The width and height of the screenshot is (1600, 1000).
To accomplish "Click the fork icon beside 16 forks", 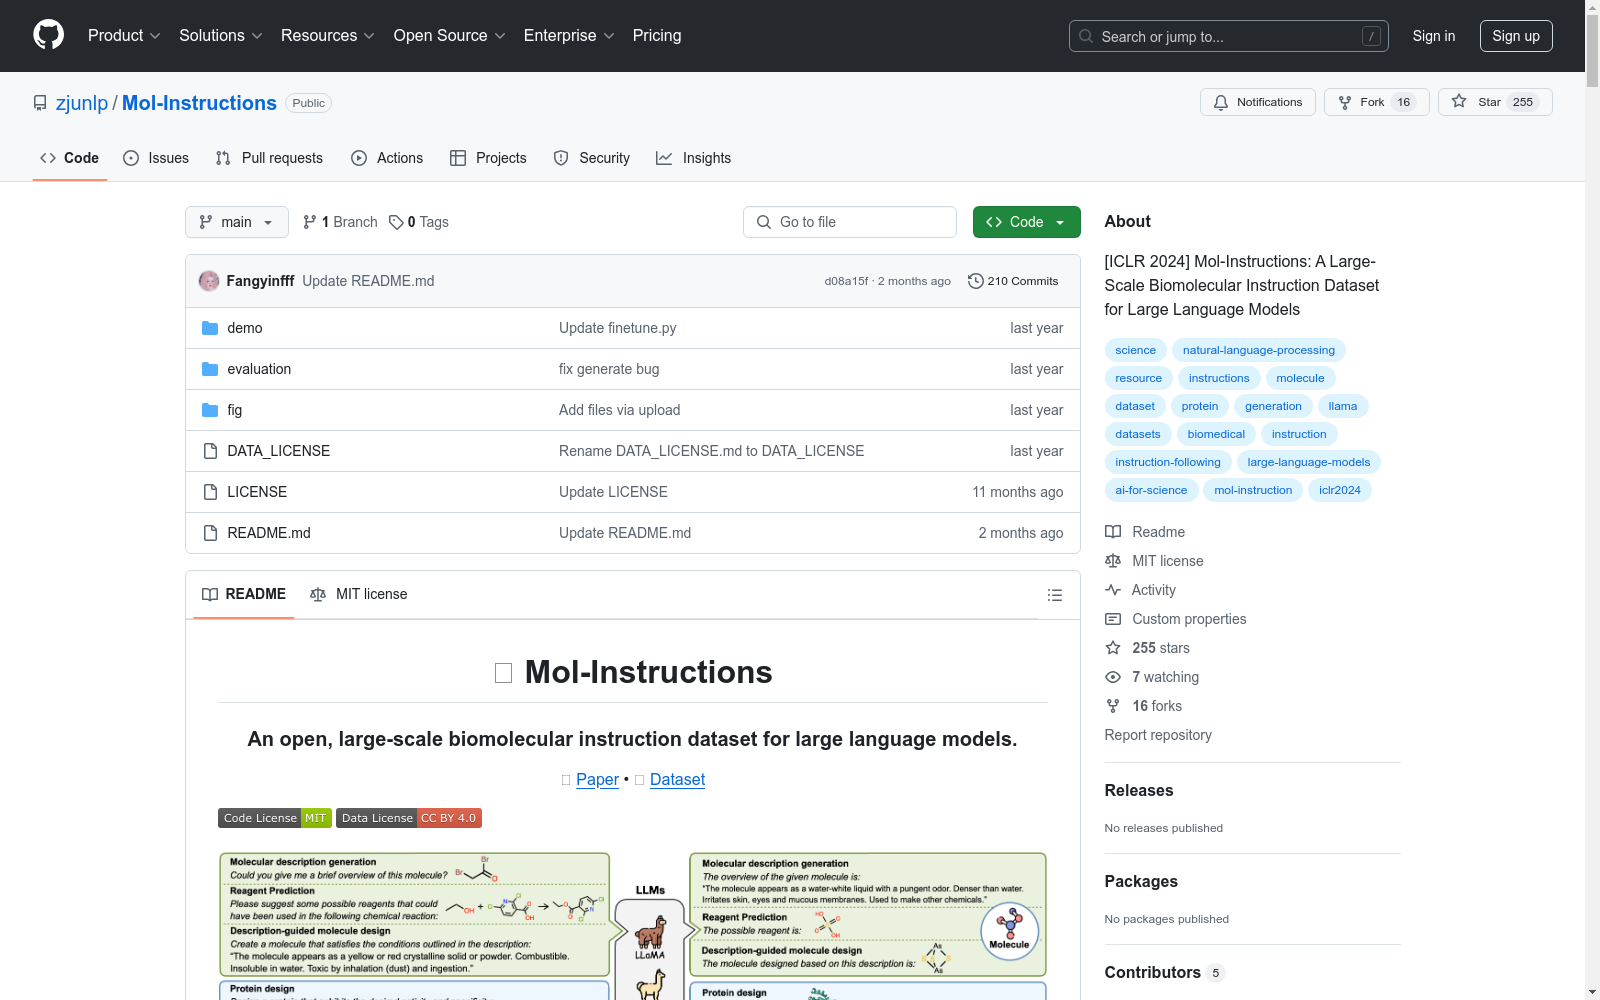I will [x=1113, y=706].
